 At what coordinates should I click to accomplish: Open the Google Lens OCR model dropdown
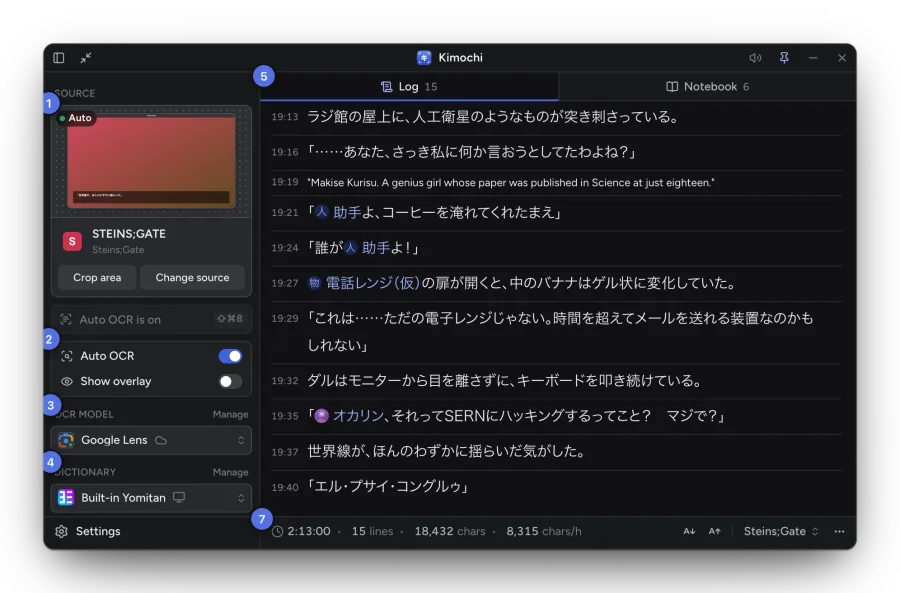(152, 440)
